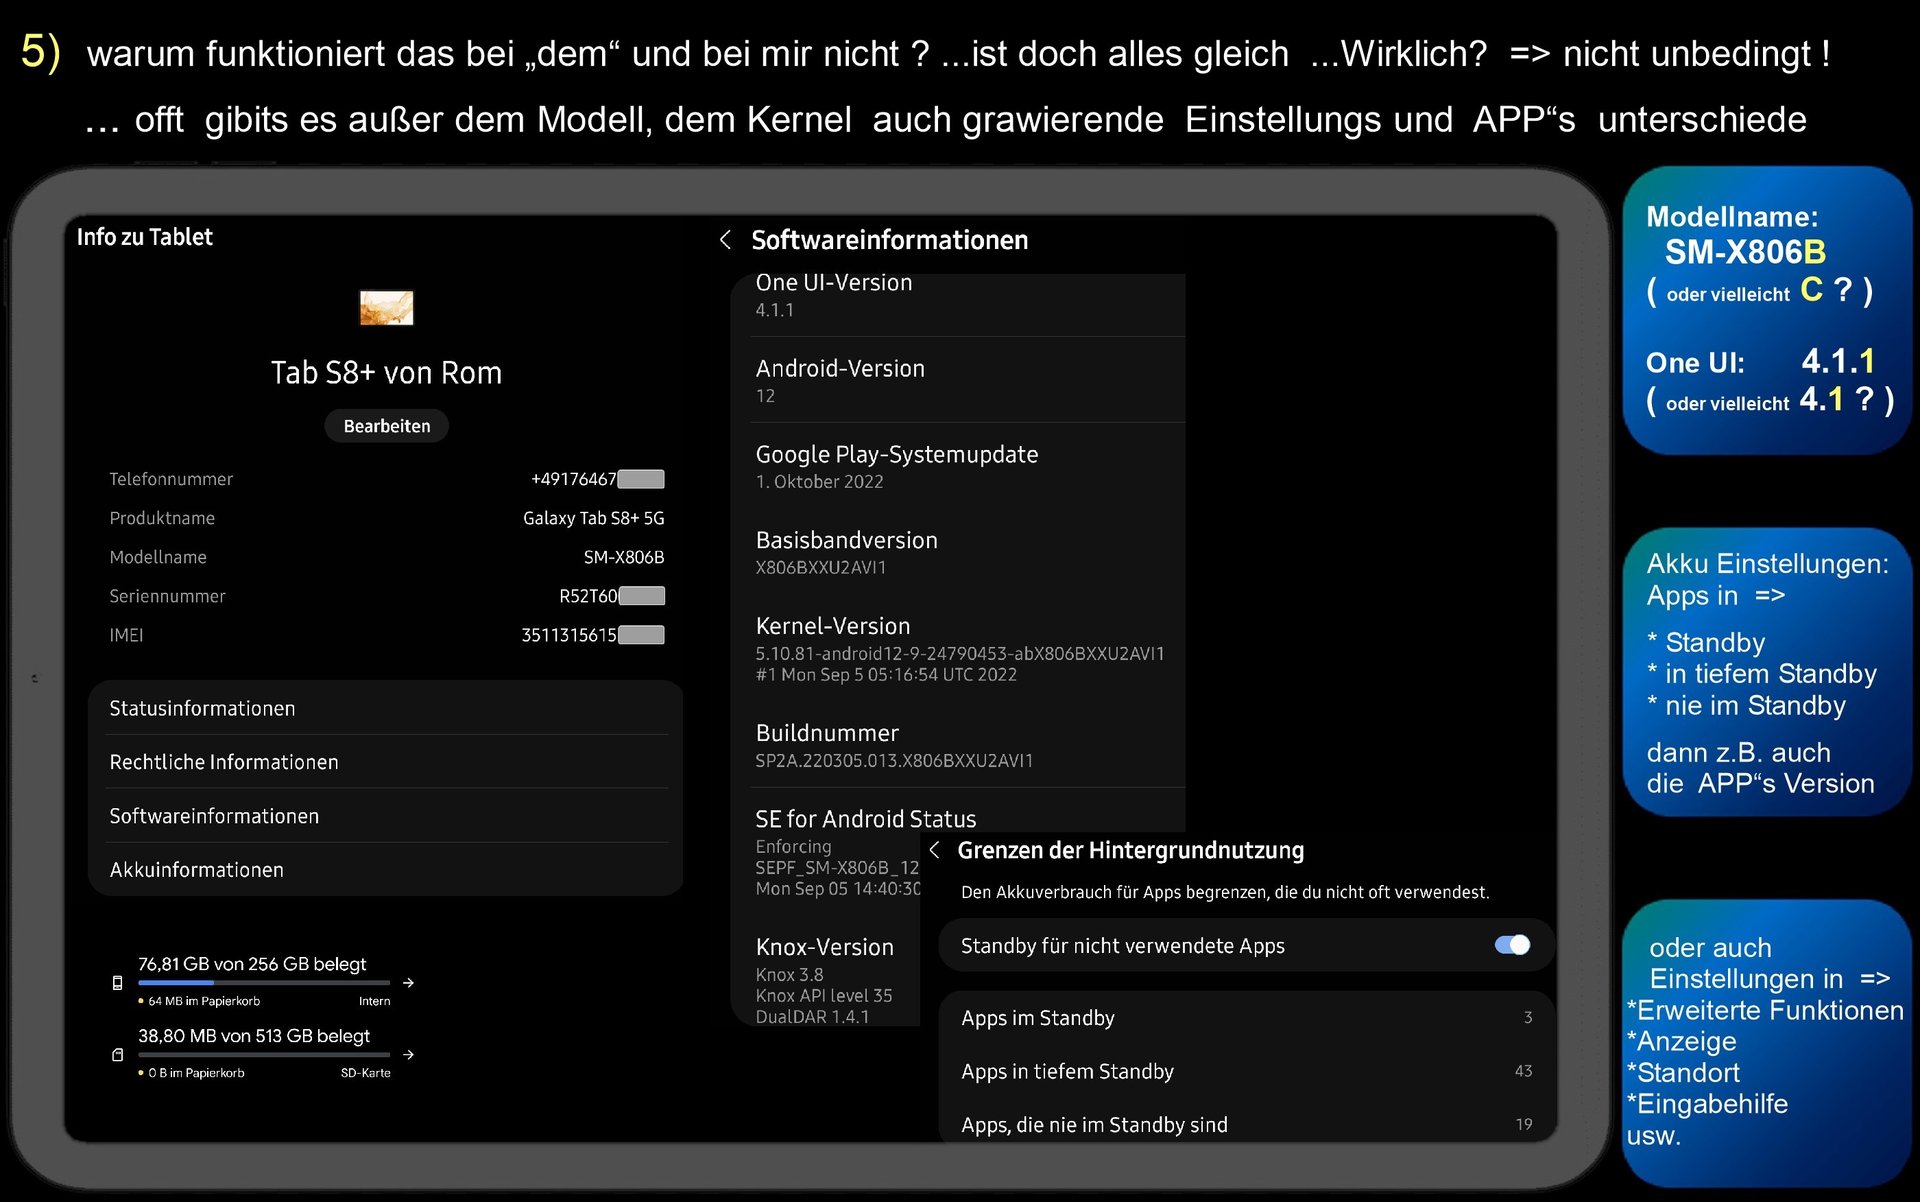Tap Google Play-Systemupdate entry

(958, 467)
